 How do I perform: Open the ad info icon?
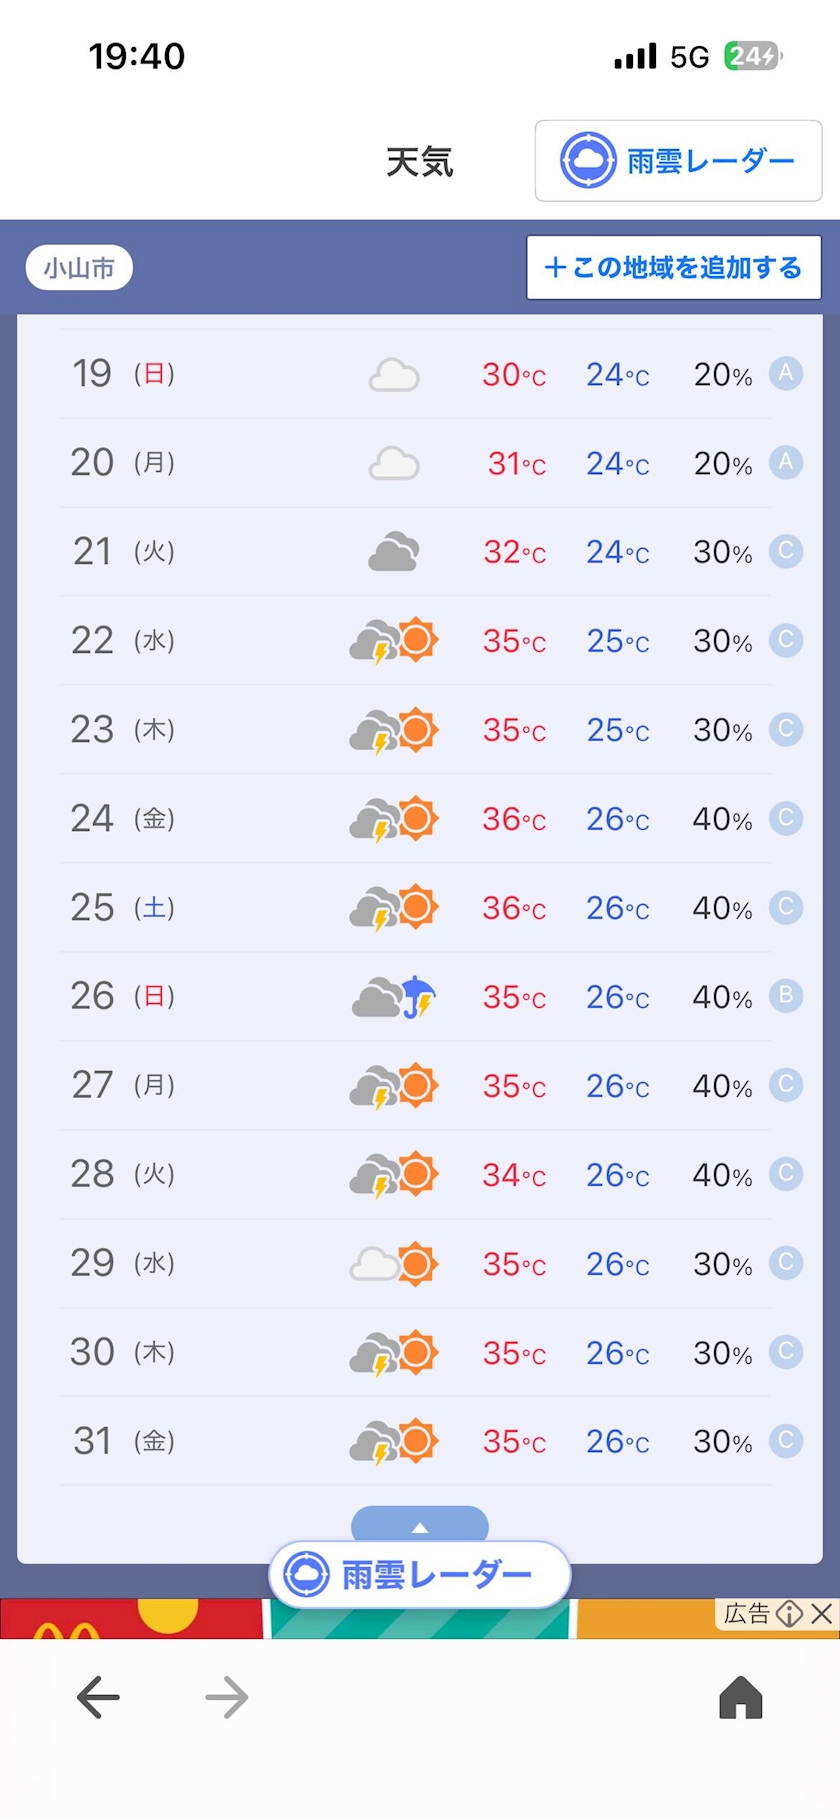click(790, 1613)
